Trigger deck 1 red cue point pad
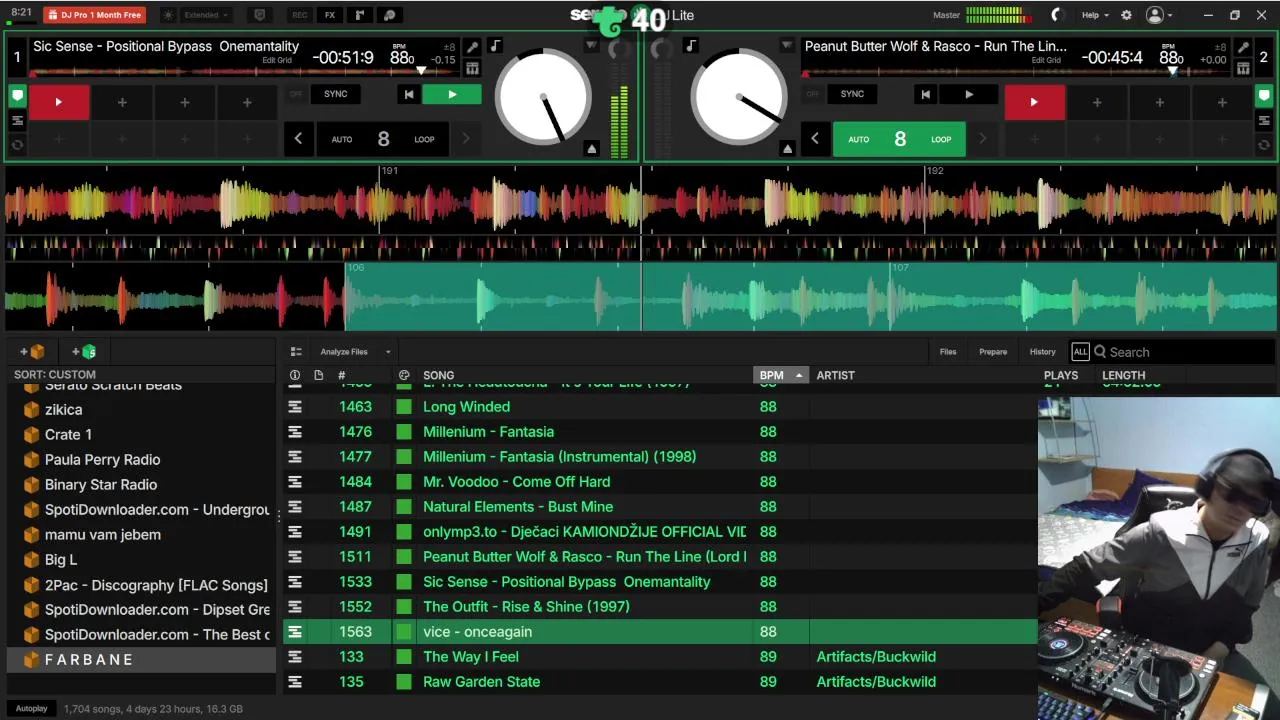The image size is (1280, 720). click(x=59, y=102)
